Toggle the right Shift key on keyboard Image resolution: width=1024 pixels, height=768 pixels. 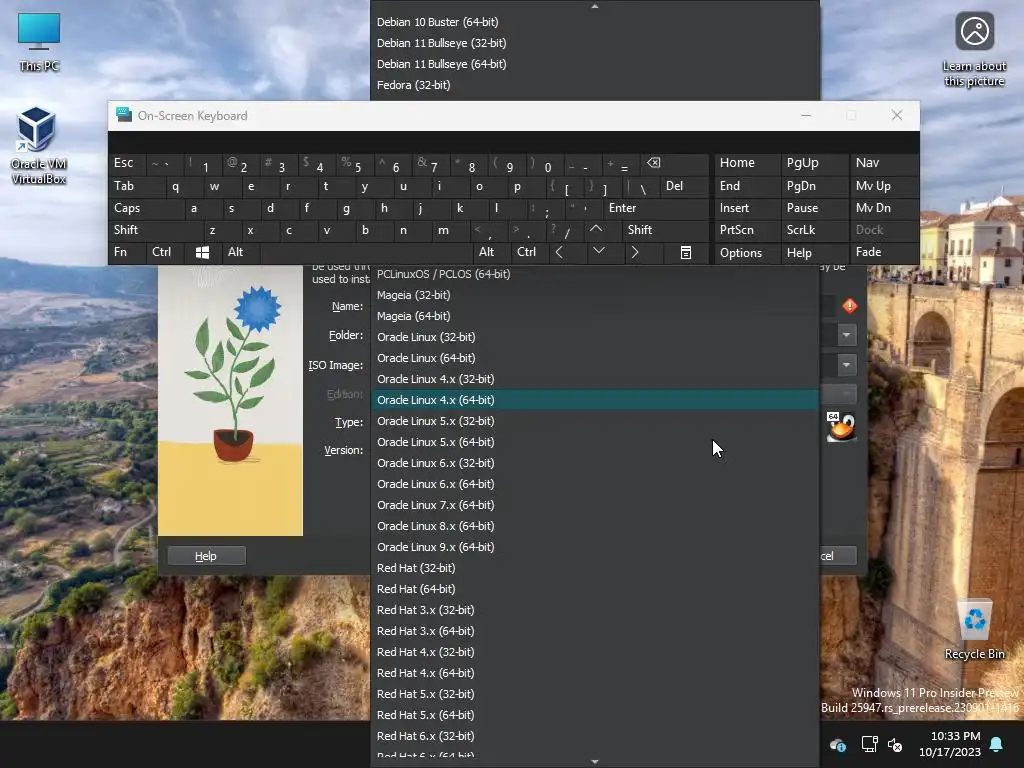[x=664, y=230]
